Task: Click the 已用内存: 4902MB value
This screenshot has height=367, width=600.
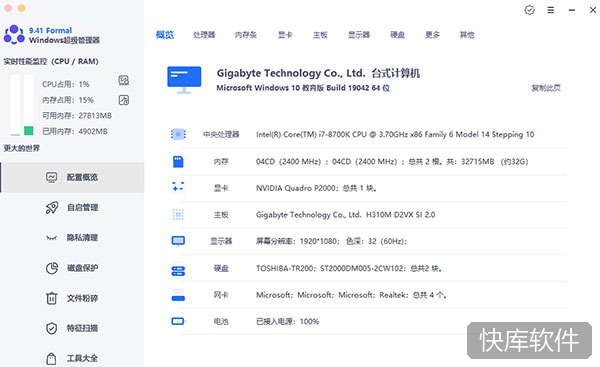Action: tap(75, 131)
